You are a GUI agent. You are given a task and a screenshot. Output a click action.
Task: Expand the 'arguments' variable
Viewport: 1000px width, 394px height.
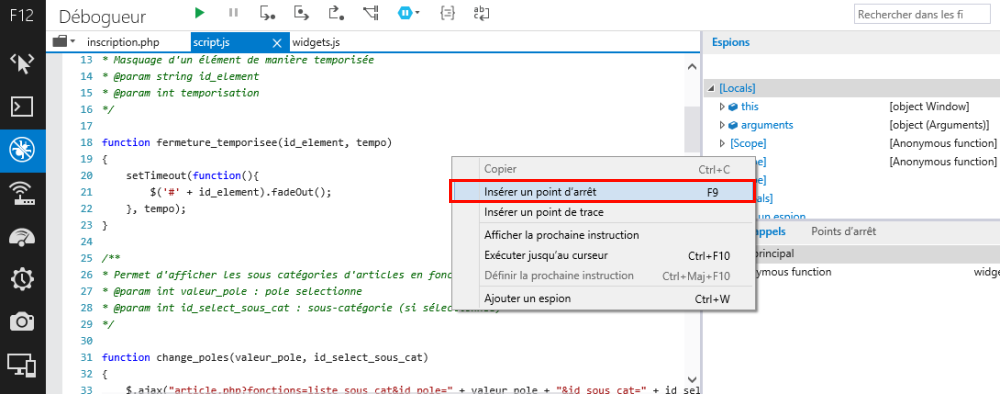pos(722,125)
